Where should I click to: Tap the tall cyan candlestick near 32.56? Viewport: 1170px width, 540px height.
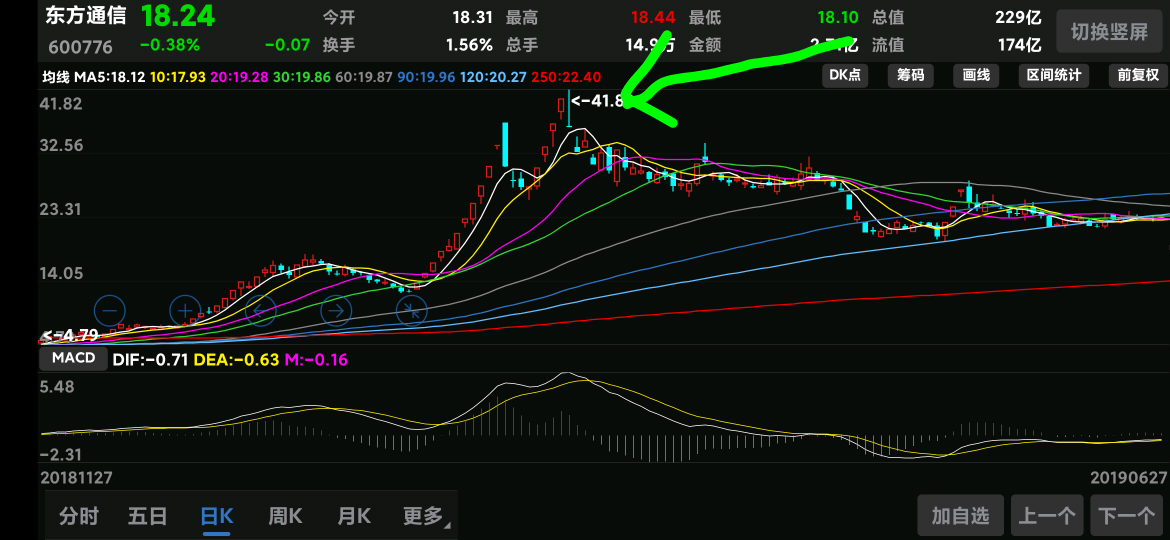[x=505, y=144]
